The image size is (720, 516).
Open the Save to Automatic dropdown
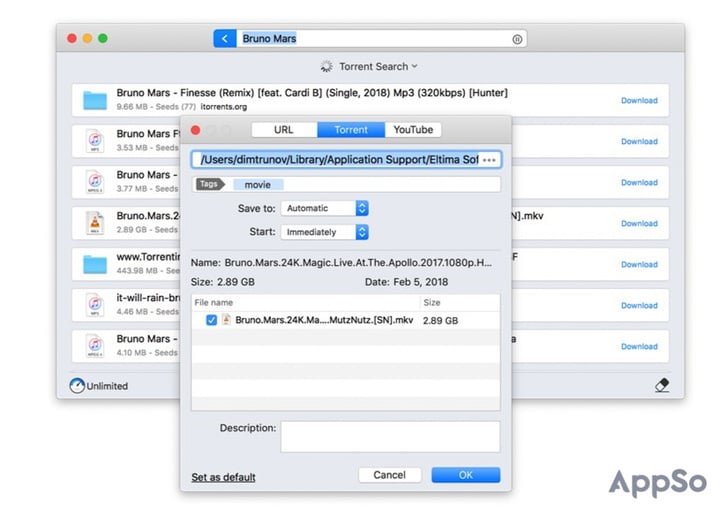pos(325,208)
